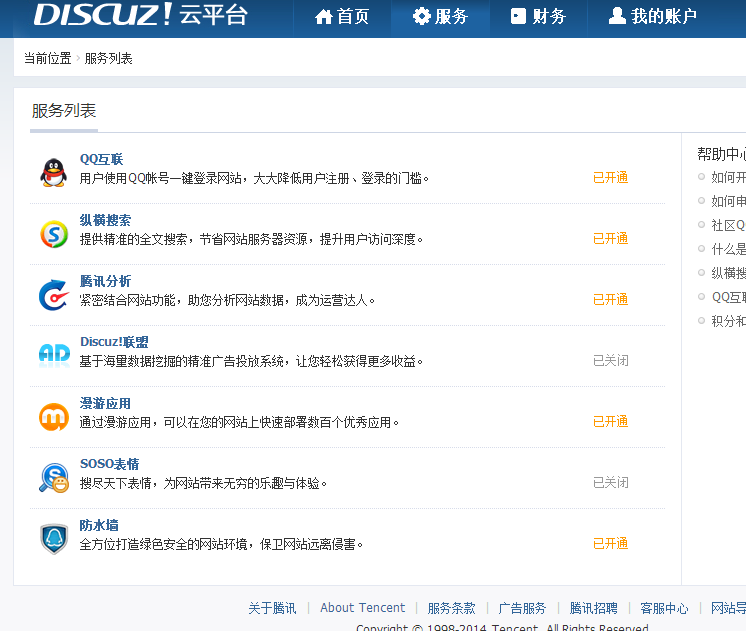746x631 pixels.
Task: Open the 客服中心 footer link
Action: click(x=664, y=608)
